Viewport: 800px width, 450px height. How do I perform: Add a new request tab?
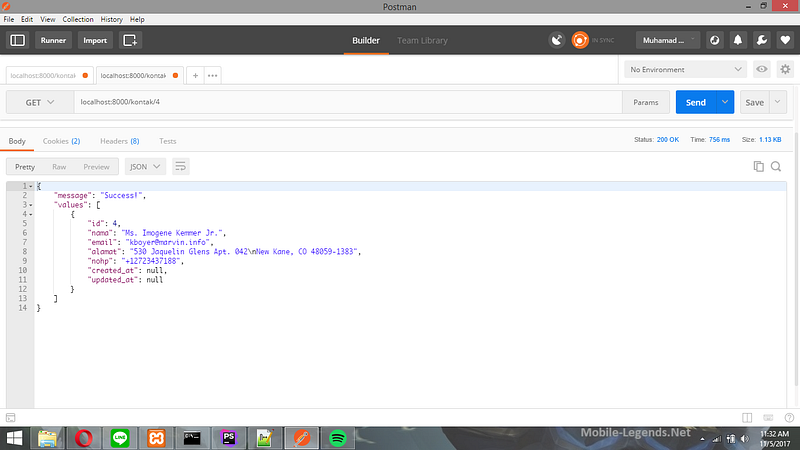tap(195, 76)
